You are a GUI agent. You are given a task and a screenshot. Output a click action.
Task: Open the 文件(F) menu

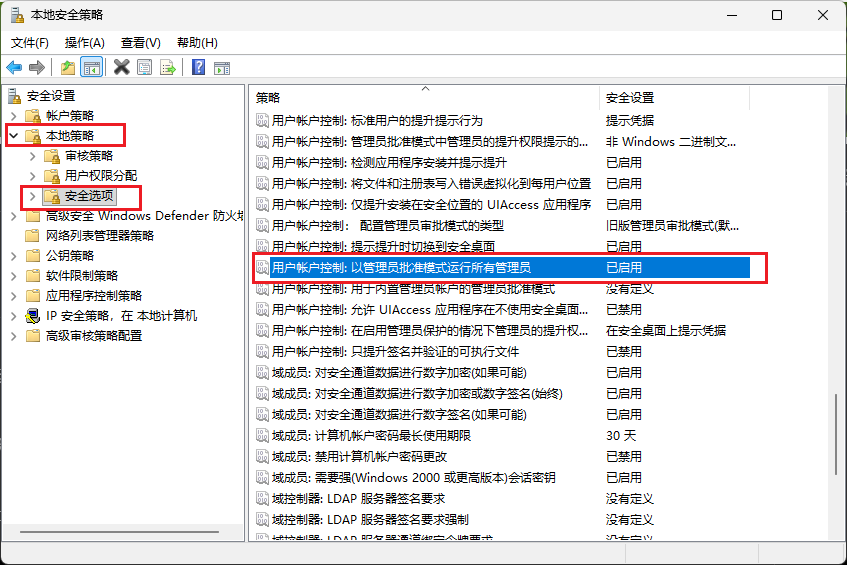[30, 43]
